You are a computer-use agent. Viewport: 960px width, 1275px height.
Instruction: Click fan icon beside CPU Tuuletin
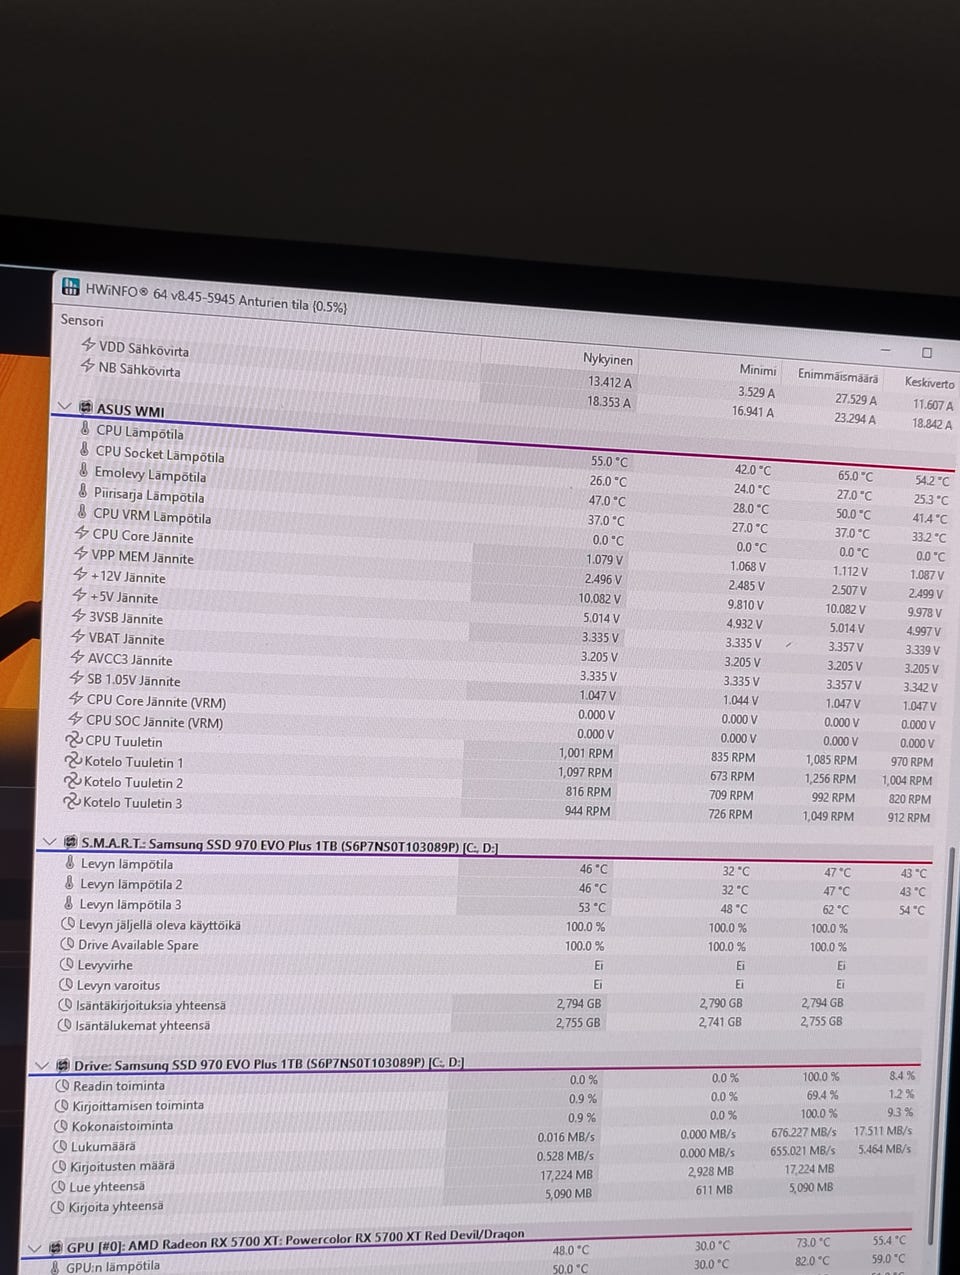(74, 740)
